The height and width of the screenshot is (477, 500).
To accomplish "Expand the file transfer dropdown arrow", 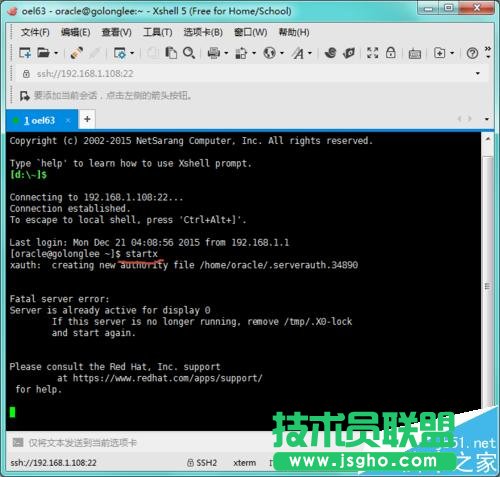I will coord(254,53).
